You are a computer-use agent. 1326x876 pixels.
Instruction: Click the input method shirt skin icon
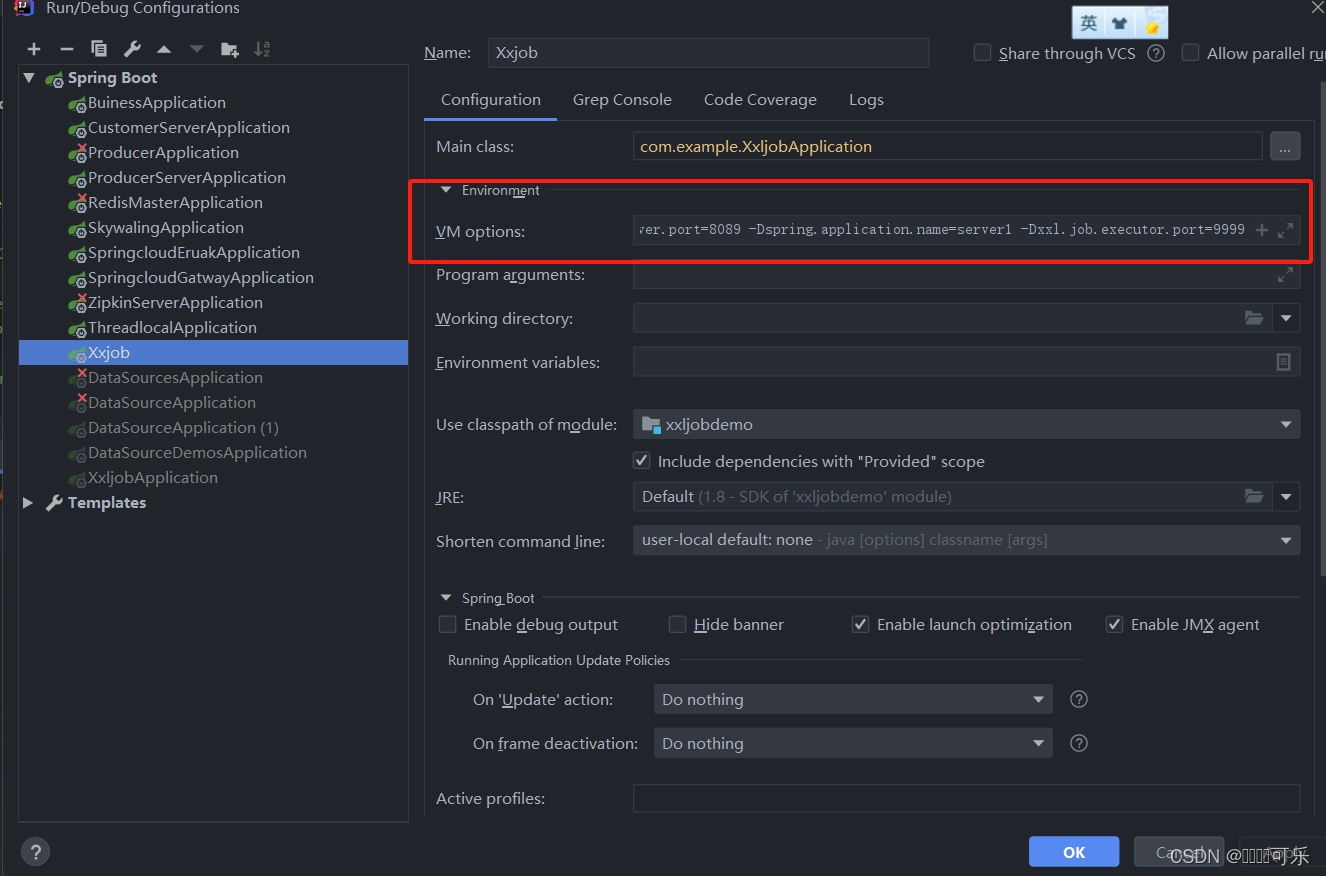coord(1120,22)
